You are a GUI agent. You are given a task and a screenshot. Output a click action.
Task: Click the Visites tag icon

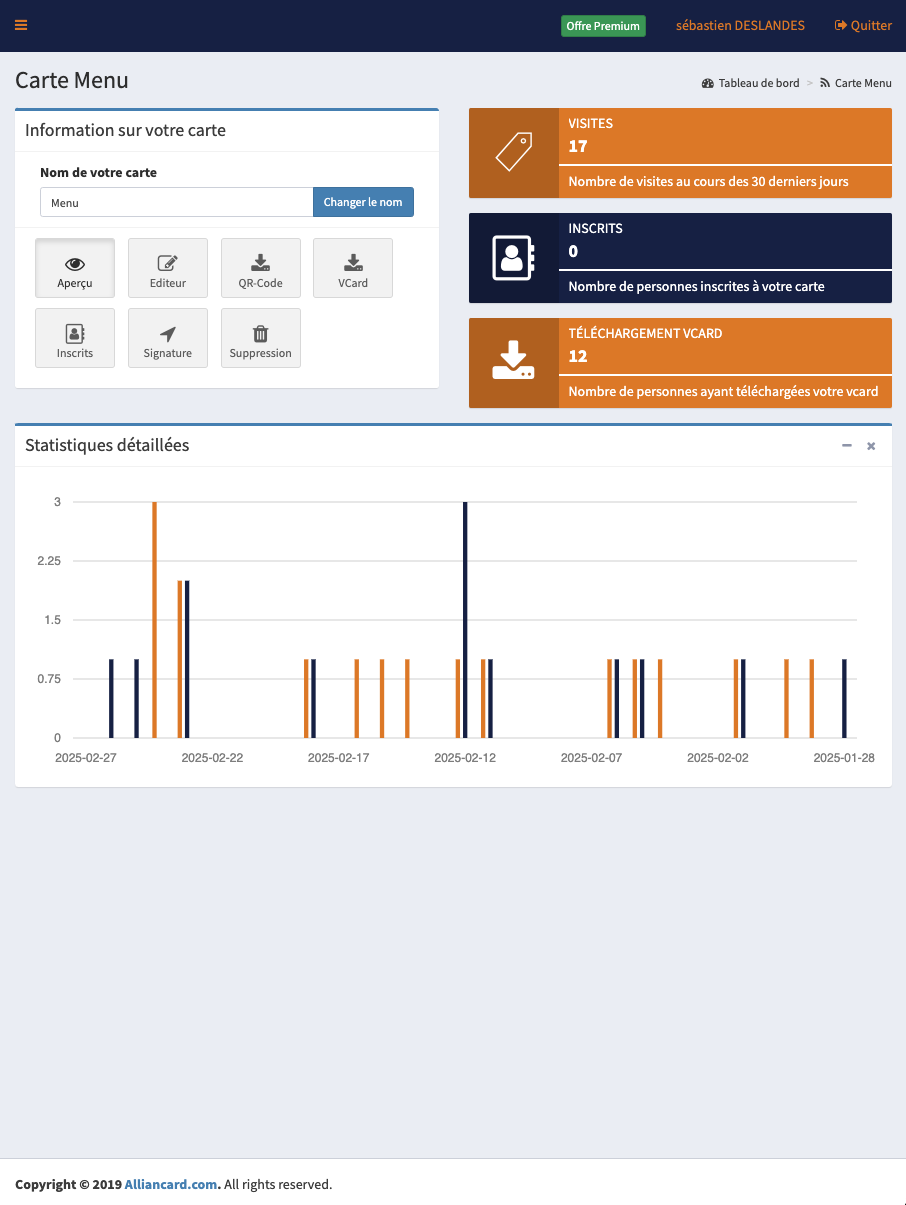pos(514,153)
